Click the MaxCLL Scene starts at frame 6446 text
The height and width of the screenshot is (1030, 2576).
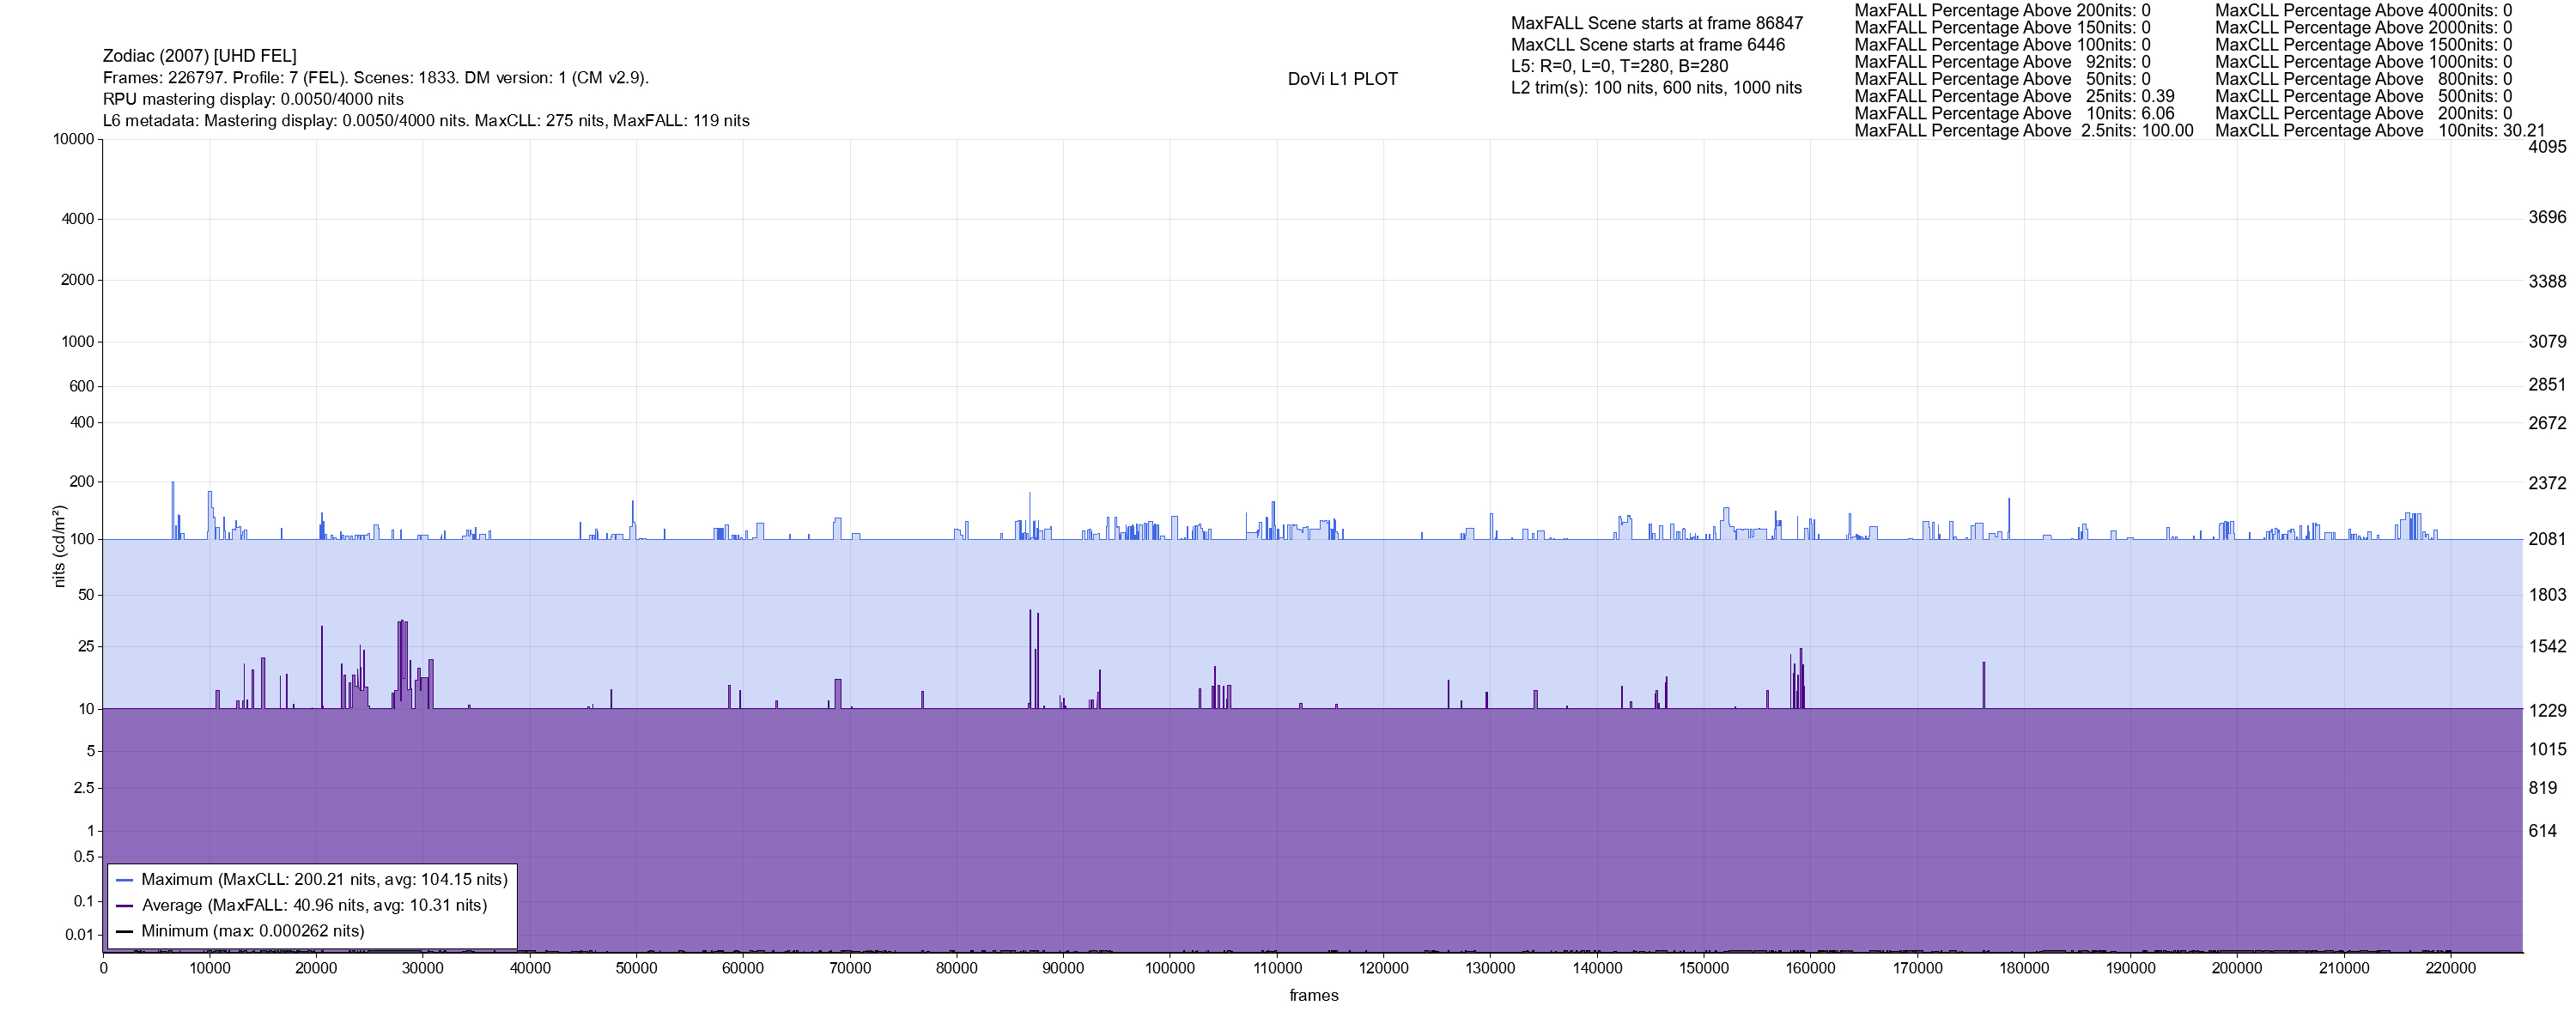pyautogui.click(x=1647, y=45)
